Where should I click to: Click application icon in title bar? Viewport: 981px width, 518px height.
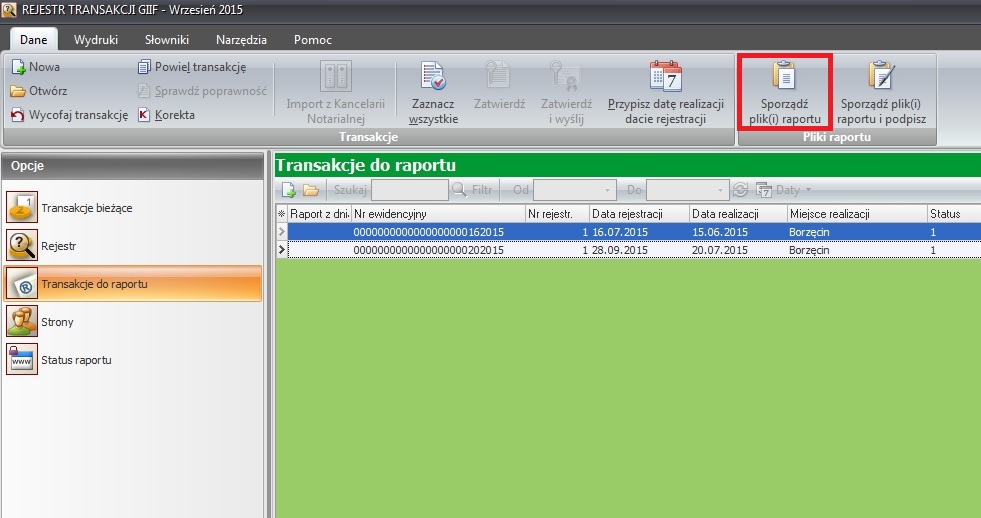(x=9, y=9)
